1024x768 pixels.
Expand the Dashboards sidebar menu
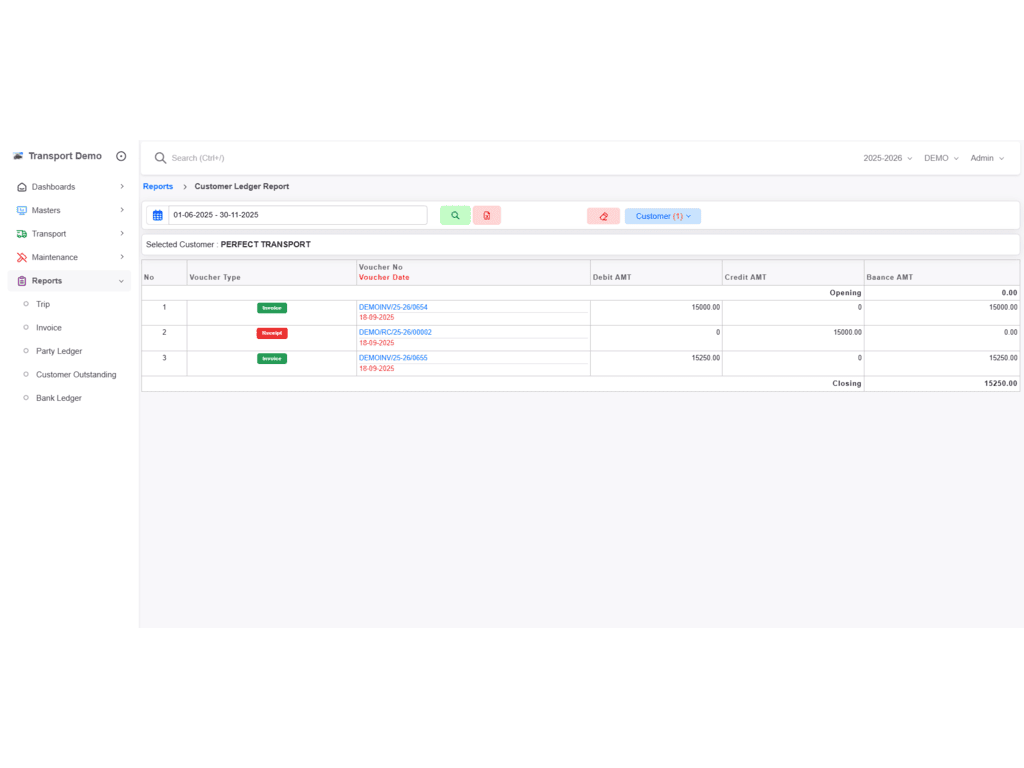click(69, 187)
